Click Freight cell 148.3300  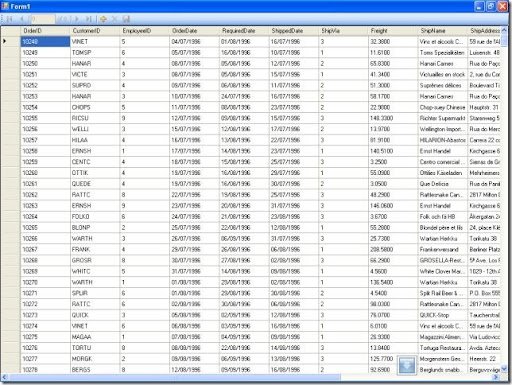393,118
